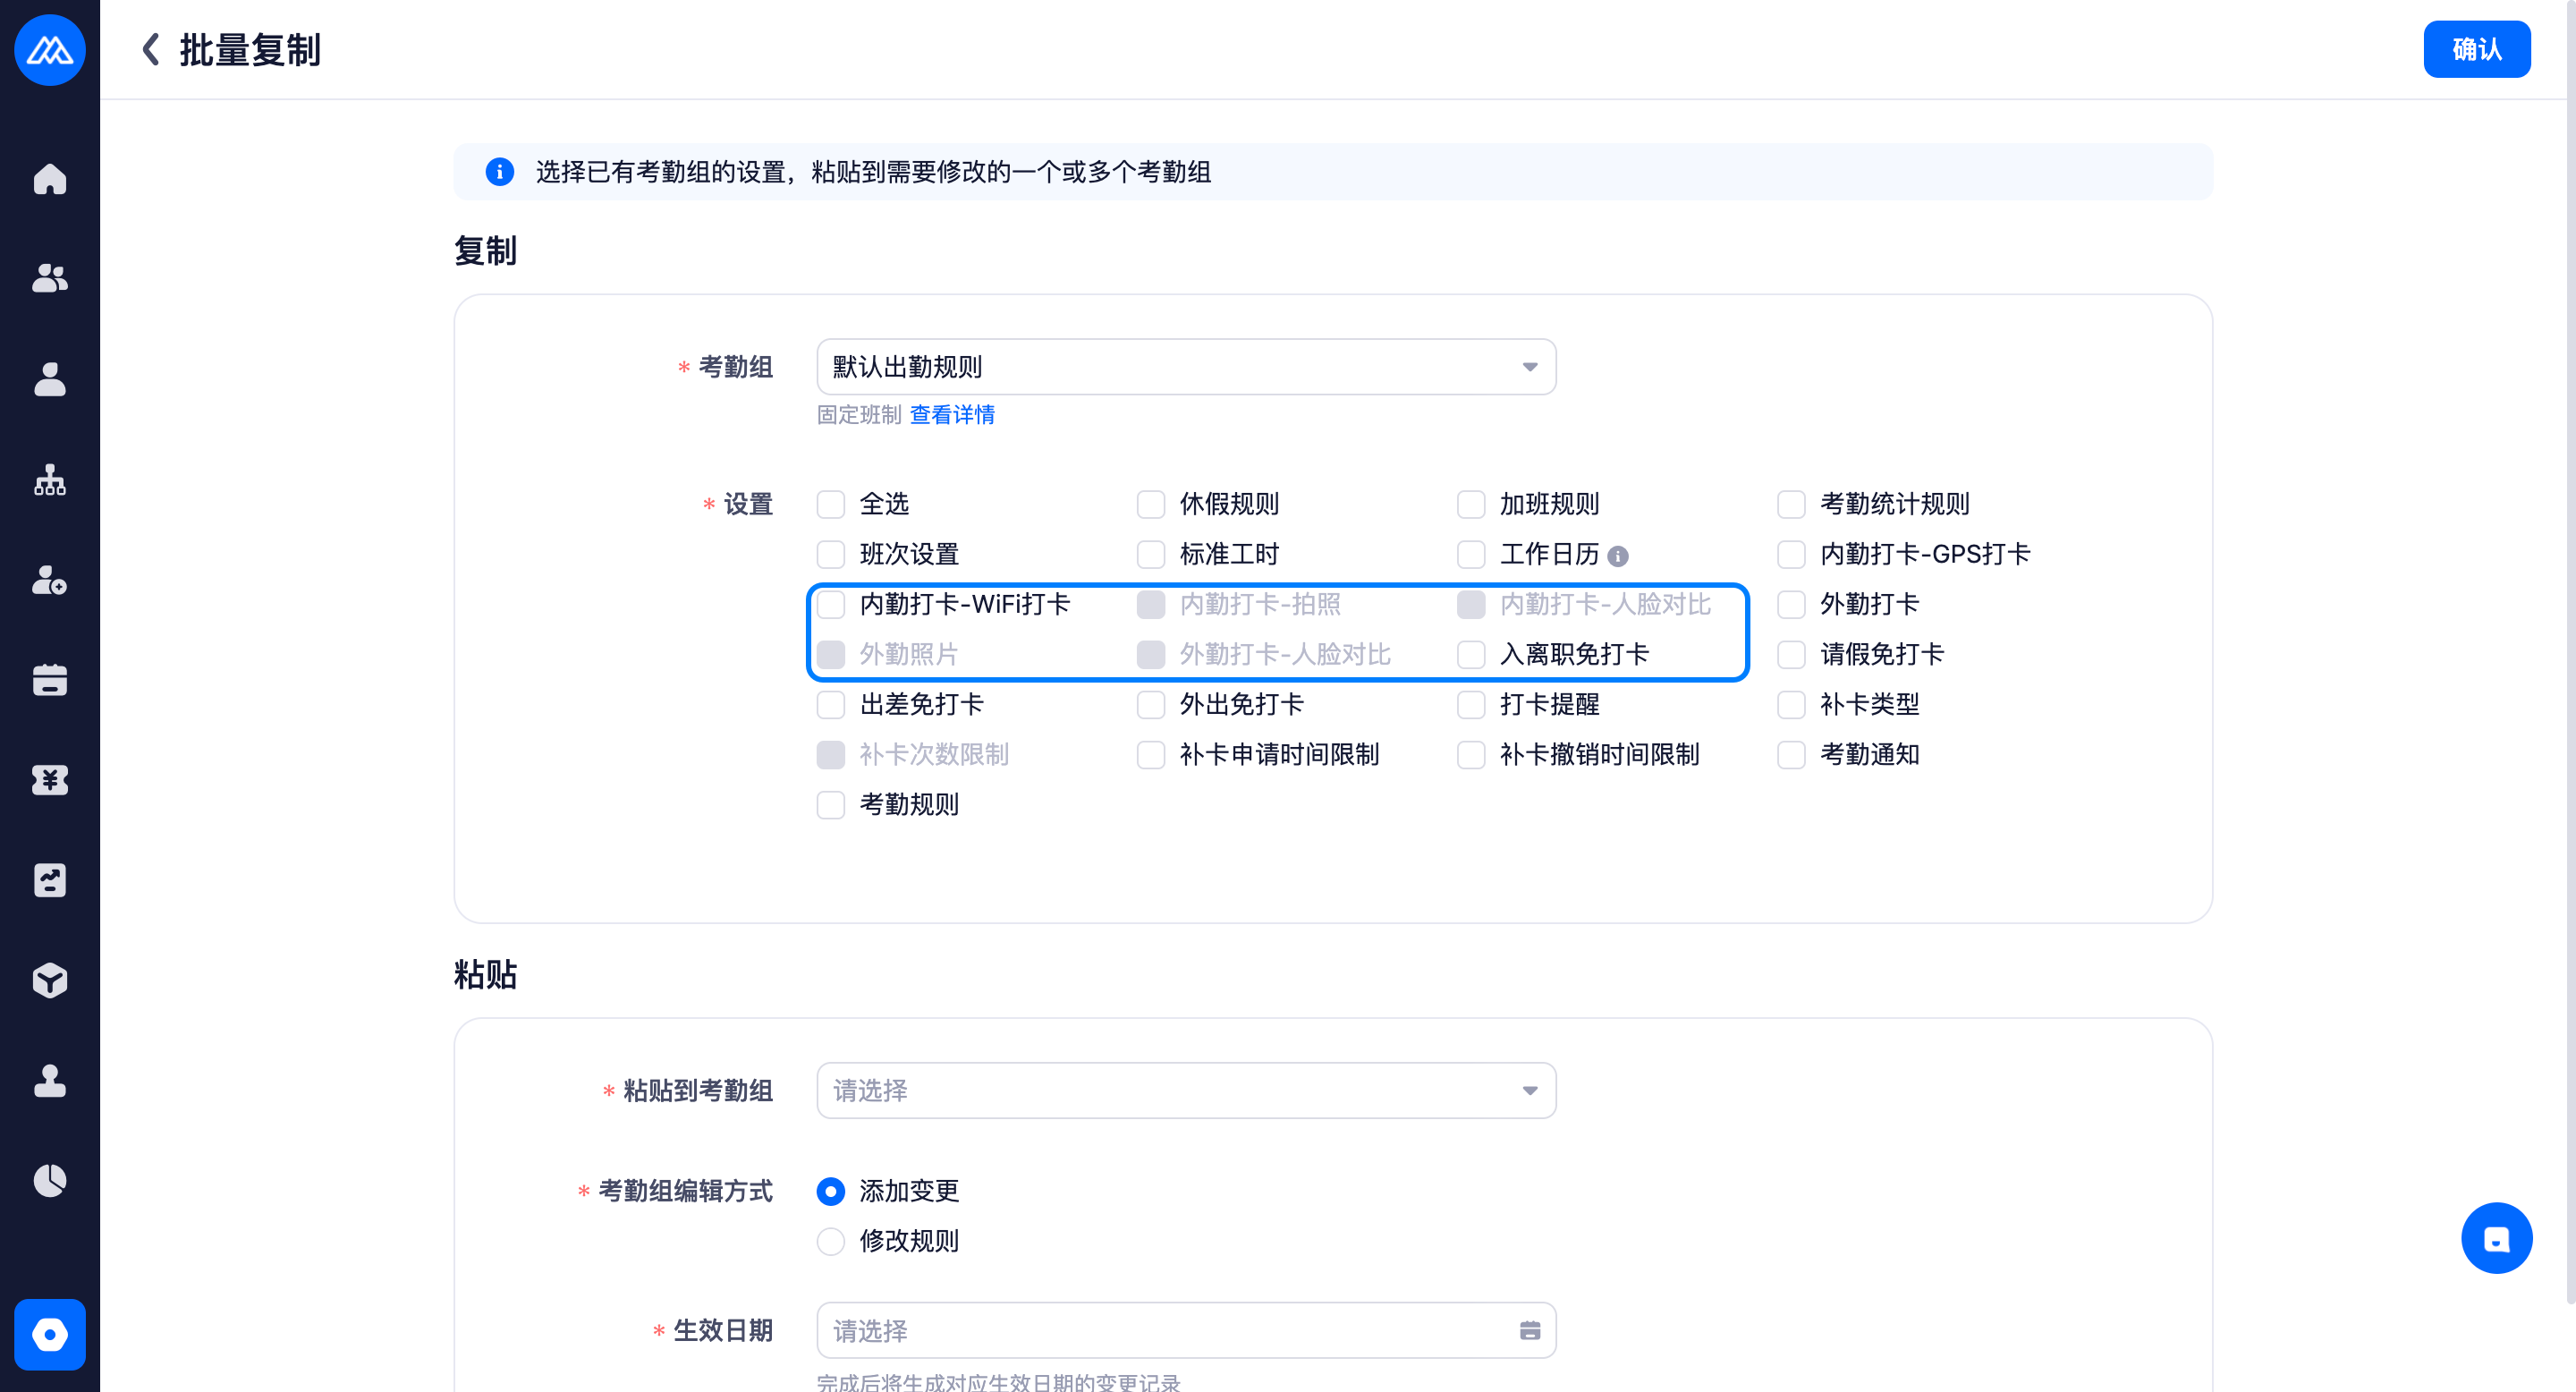Check the 全选 checkbox

tap(831, 504)
